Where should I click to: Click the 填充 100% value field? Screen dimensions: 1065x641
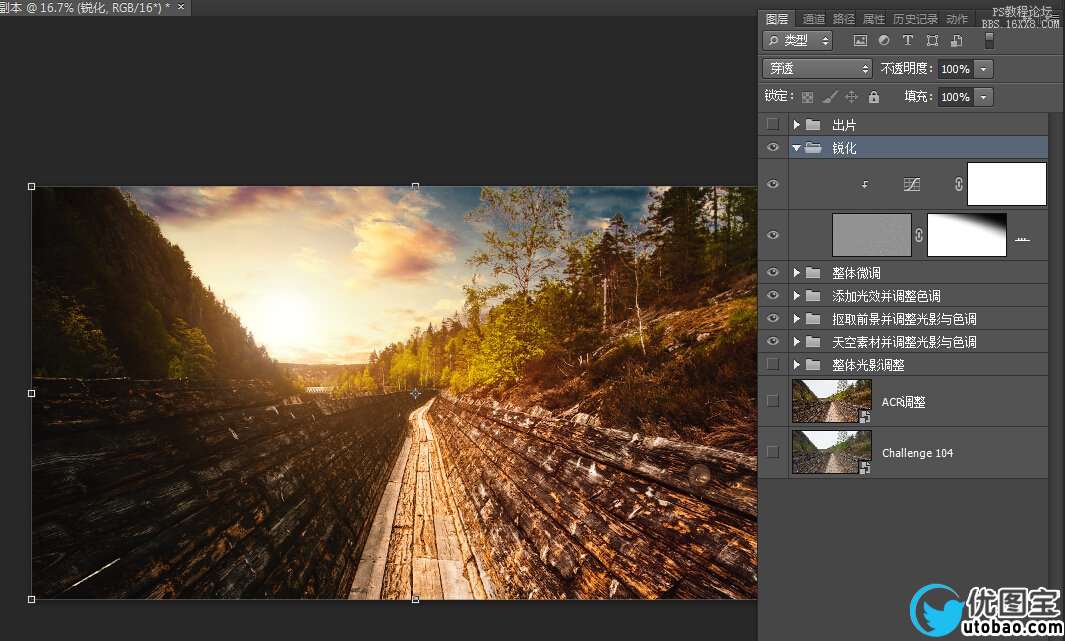click(955, 97)
